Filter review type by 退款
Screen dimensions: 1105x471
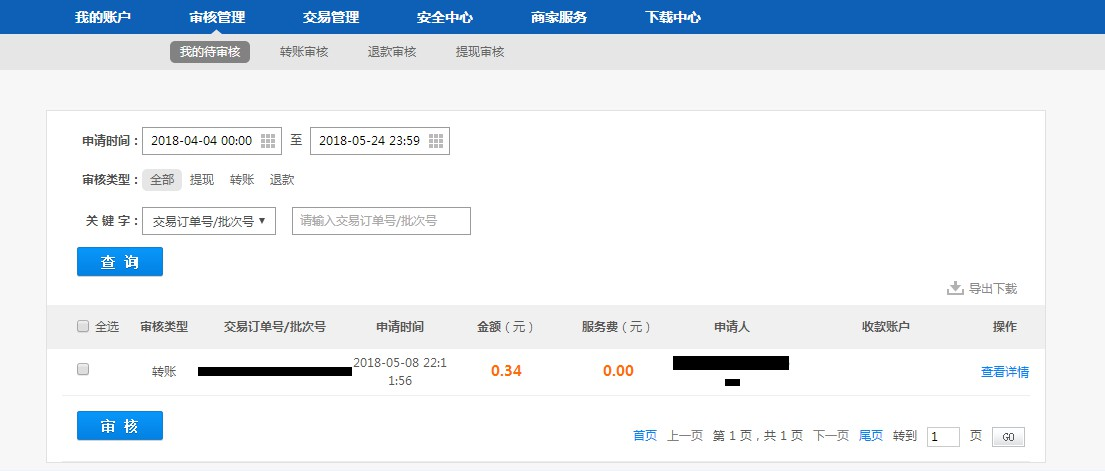click(282, 180)
